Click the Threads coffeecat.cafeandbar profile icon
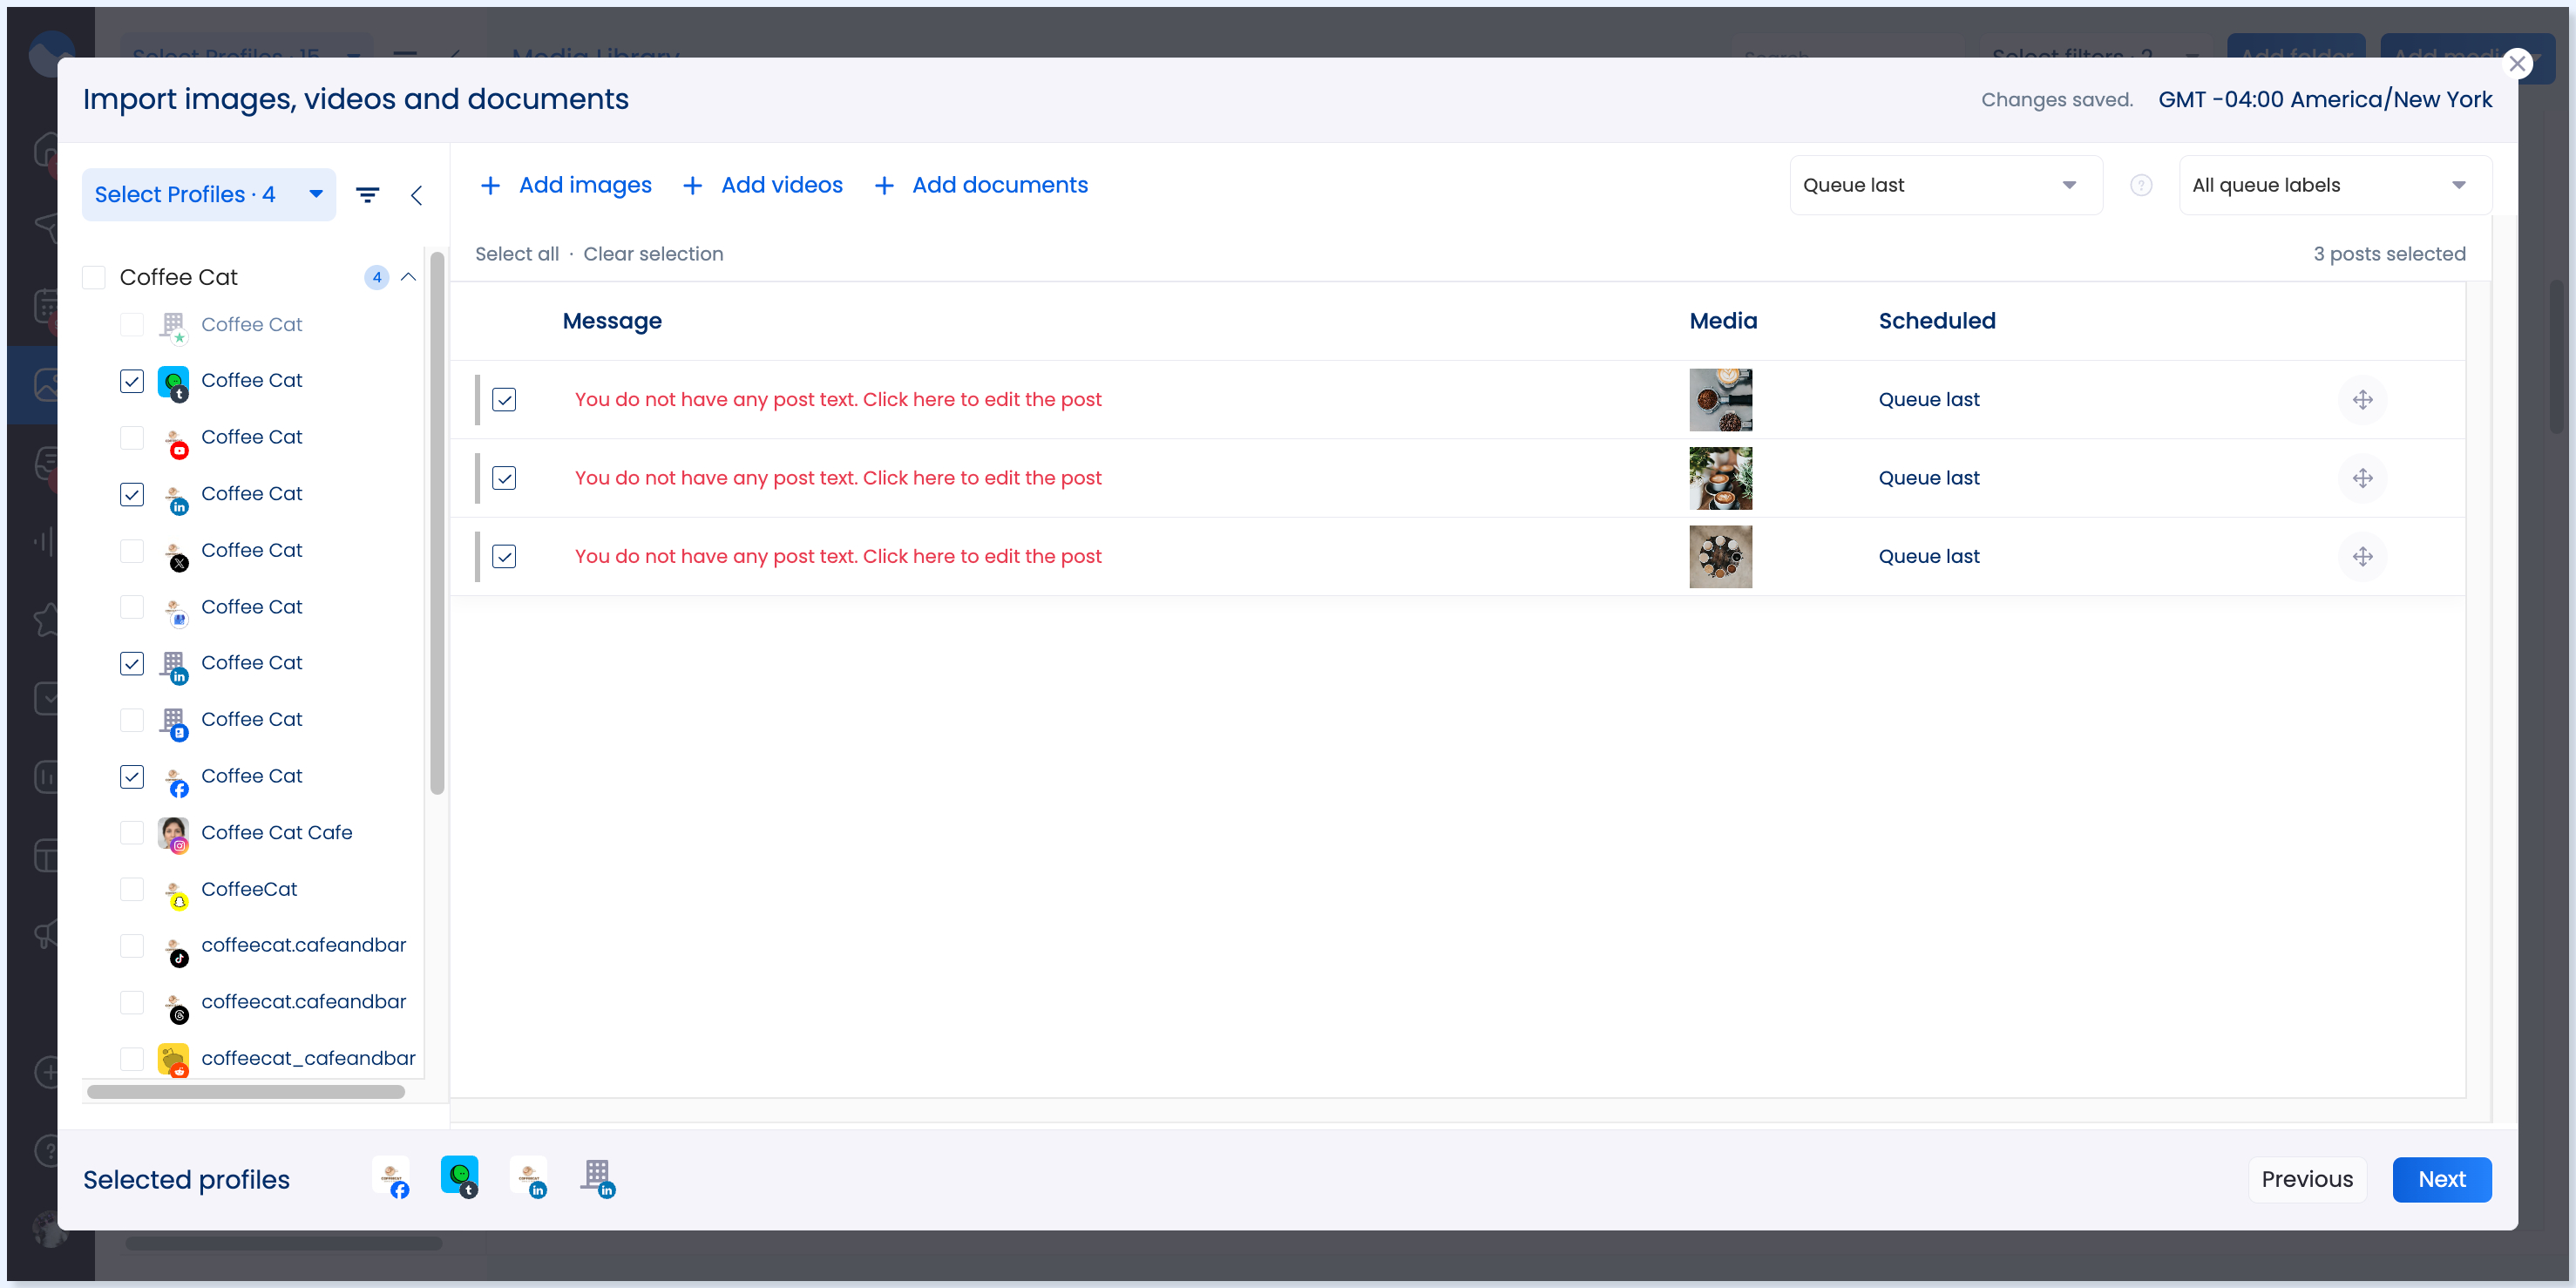 [x=175, y=1006]
